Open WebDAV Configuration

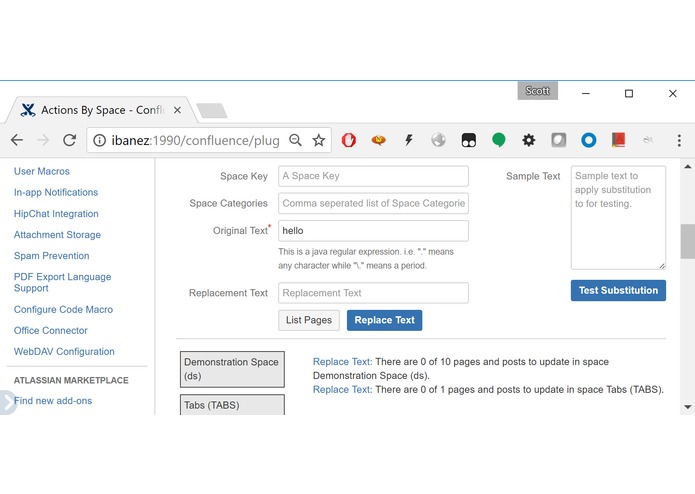pos(64,351)
